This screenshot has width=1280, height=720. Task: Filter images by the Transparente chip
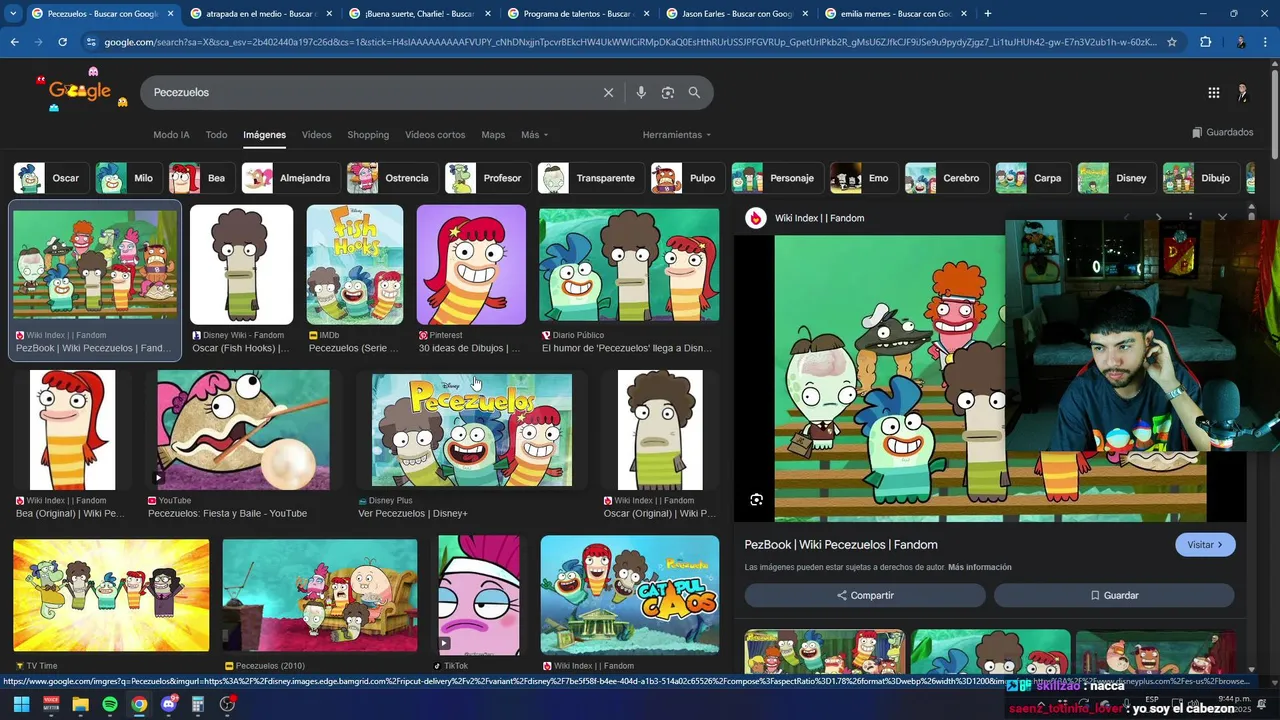[591, 178]
